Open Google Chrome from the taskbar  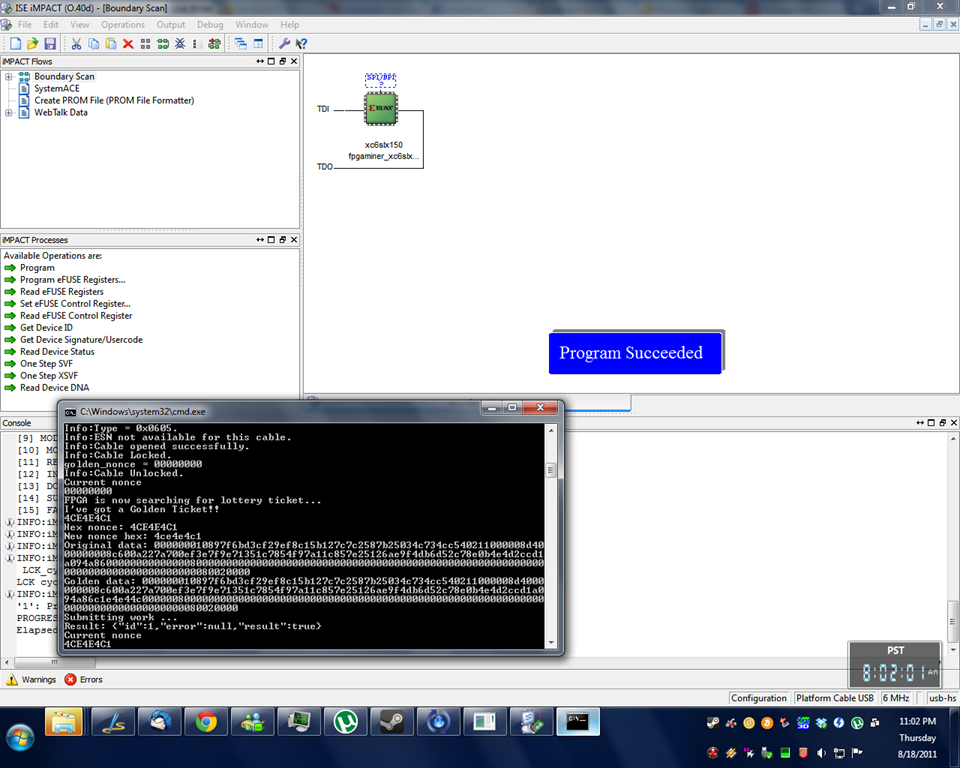coord(206,722)
